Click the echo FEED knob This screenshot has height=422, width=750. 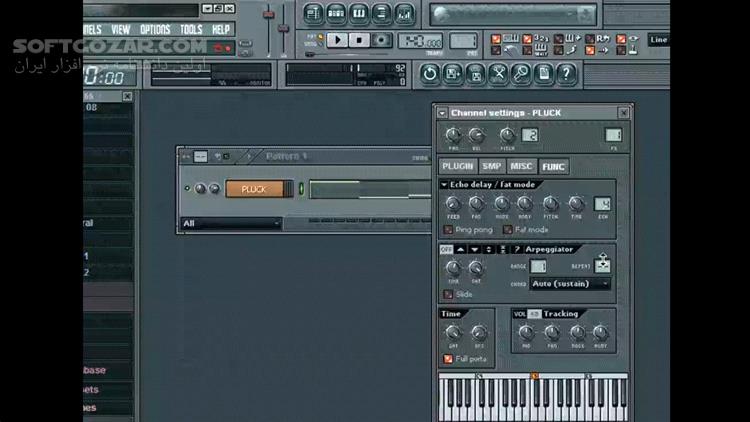[453, 204]
